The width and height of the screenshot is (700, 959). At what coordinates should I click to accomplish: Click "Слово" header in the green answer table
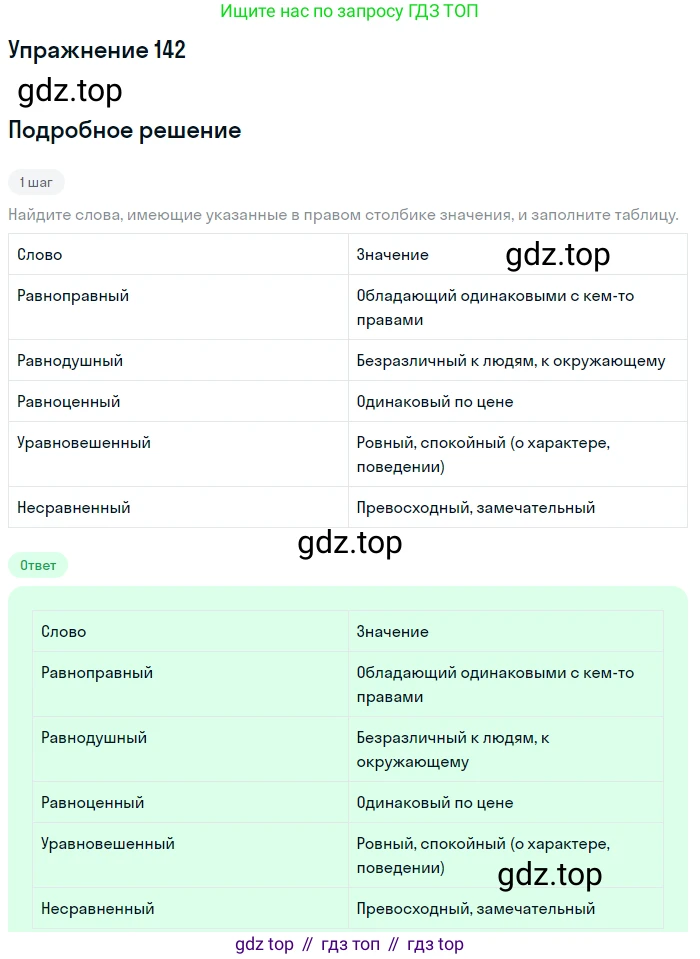tap(64, 632)
